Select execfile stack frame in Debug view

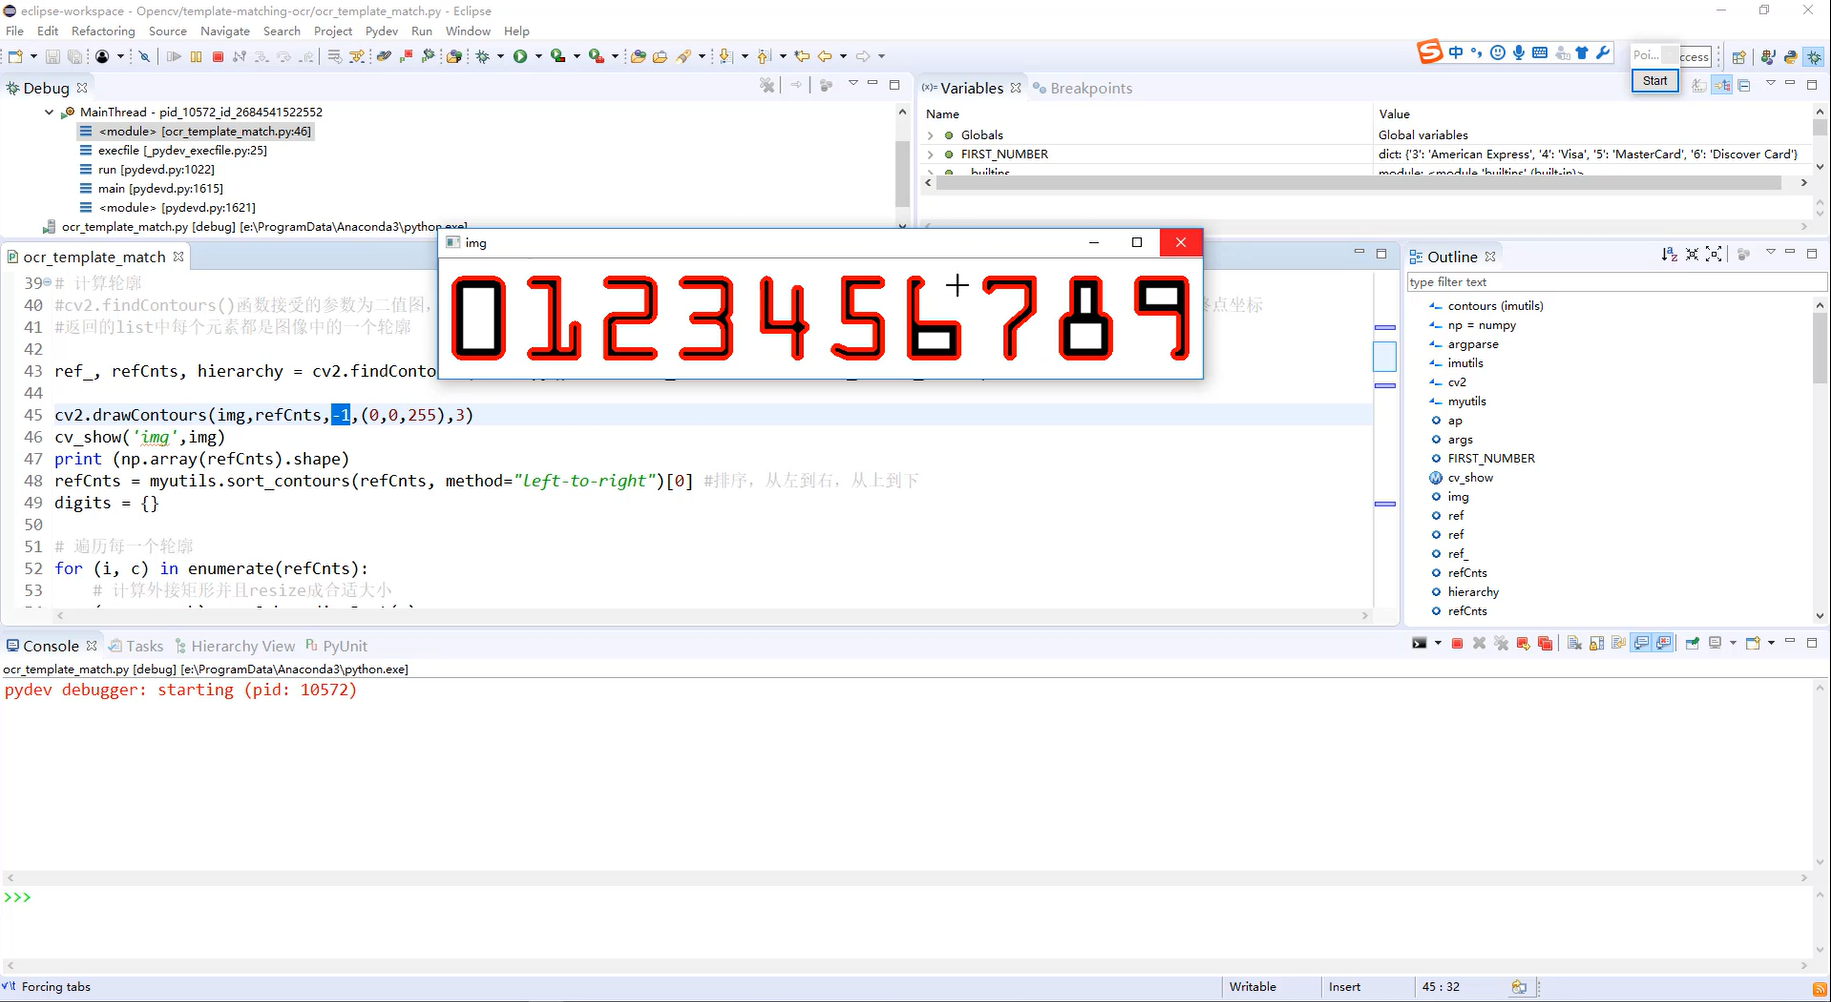tap(182, 150)
